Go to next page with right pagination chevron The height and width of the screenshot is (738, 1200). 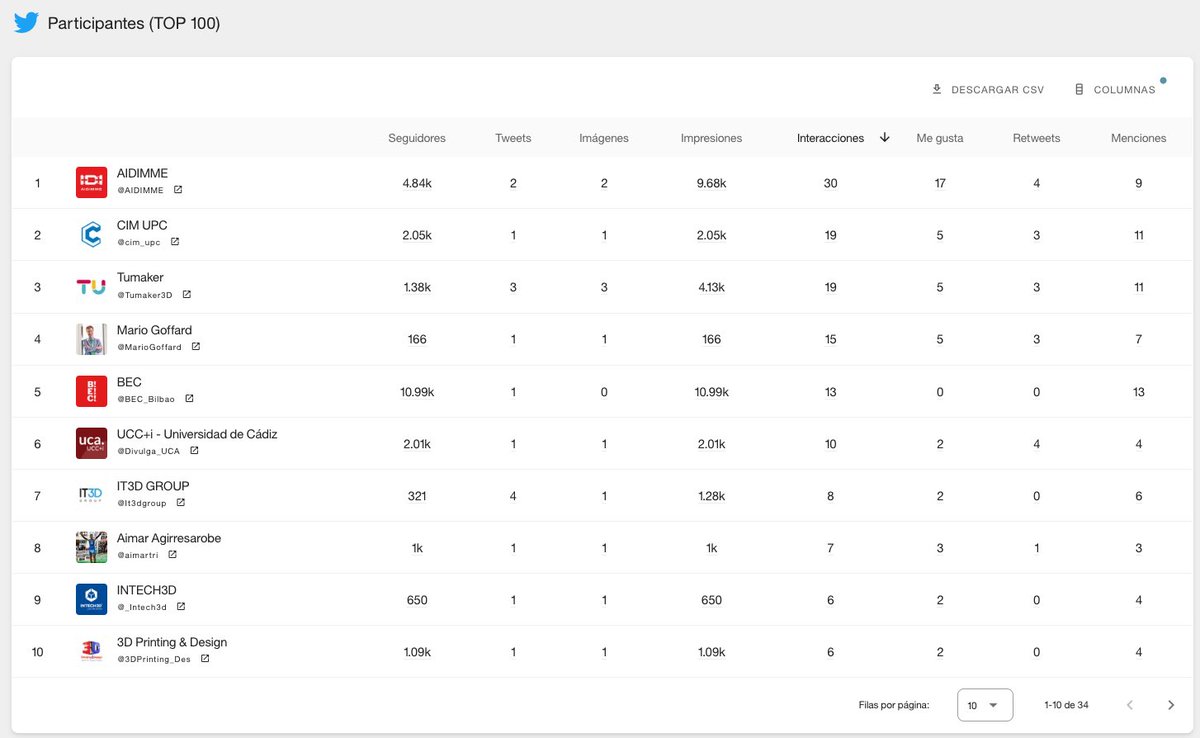(1171, 704)
